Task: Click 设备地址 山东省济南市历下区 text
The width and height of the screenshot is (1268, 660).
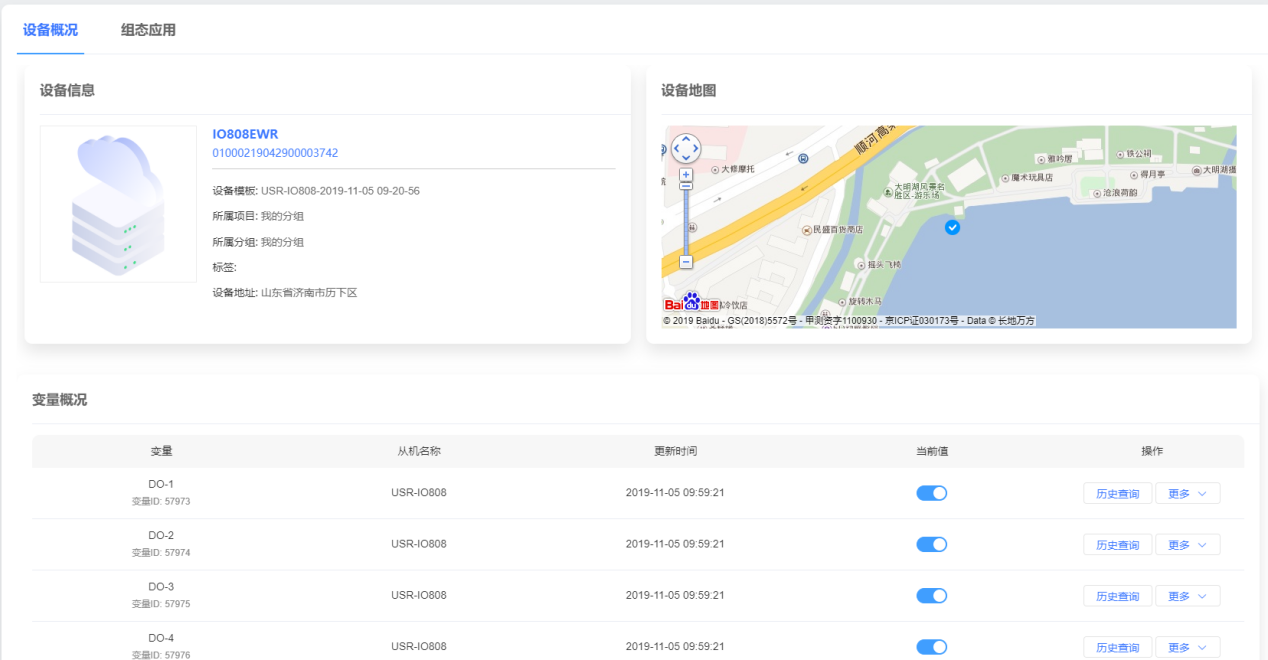Action: [285, 293]
